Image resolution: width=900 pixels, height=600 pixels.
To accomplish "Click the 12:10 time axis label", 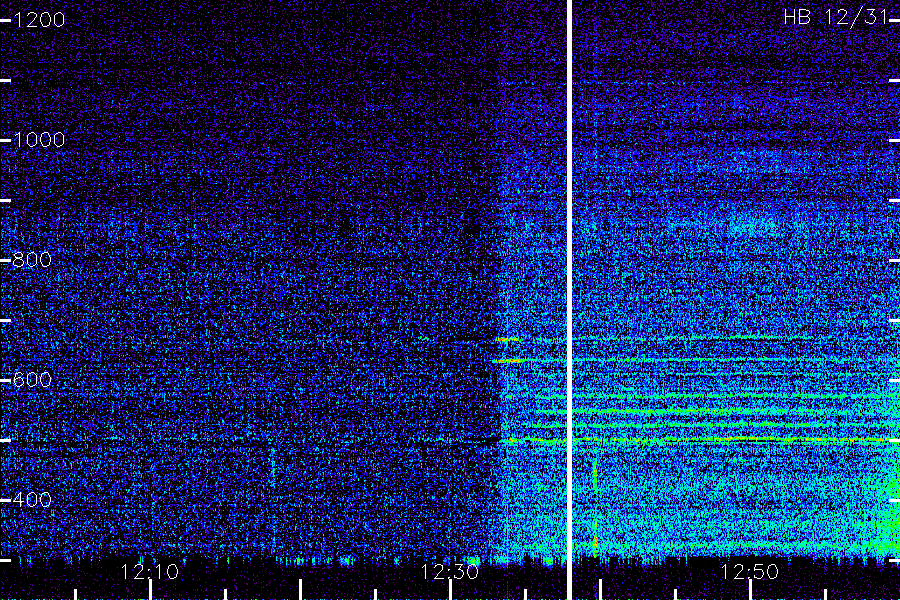I will pyautogui.click(x=150, y=572).
